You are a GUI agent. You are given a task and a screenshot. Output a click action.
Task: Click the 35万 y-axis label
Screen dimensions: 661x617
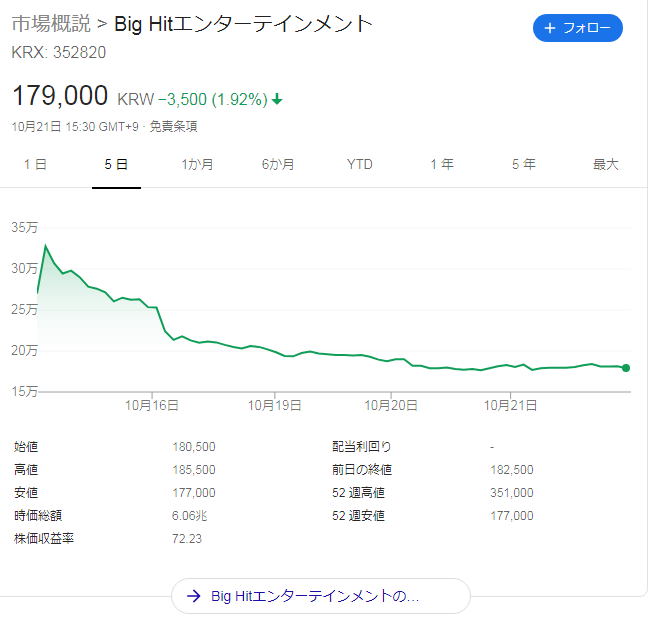click(x=24, y=228)
